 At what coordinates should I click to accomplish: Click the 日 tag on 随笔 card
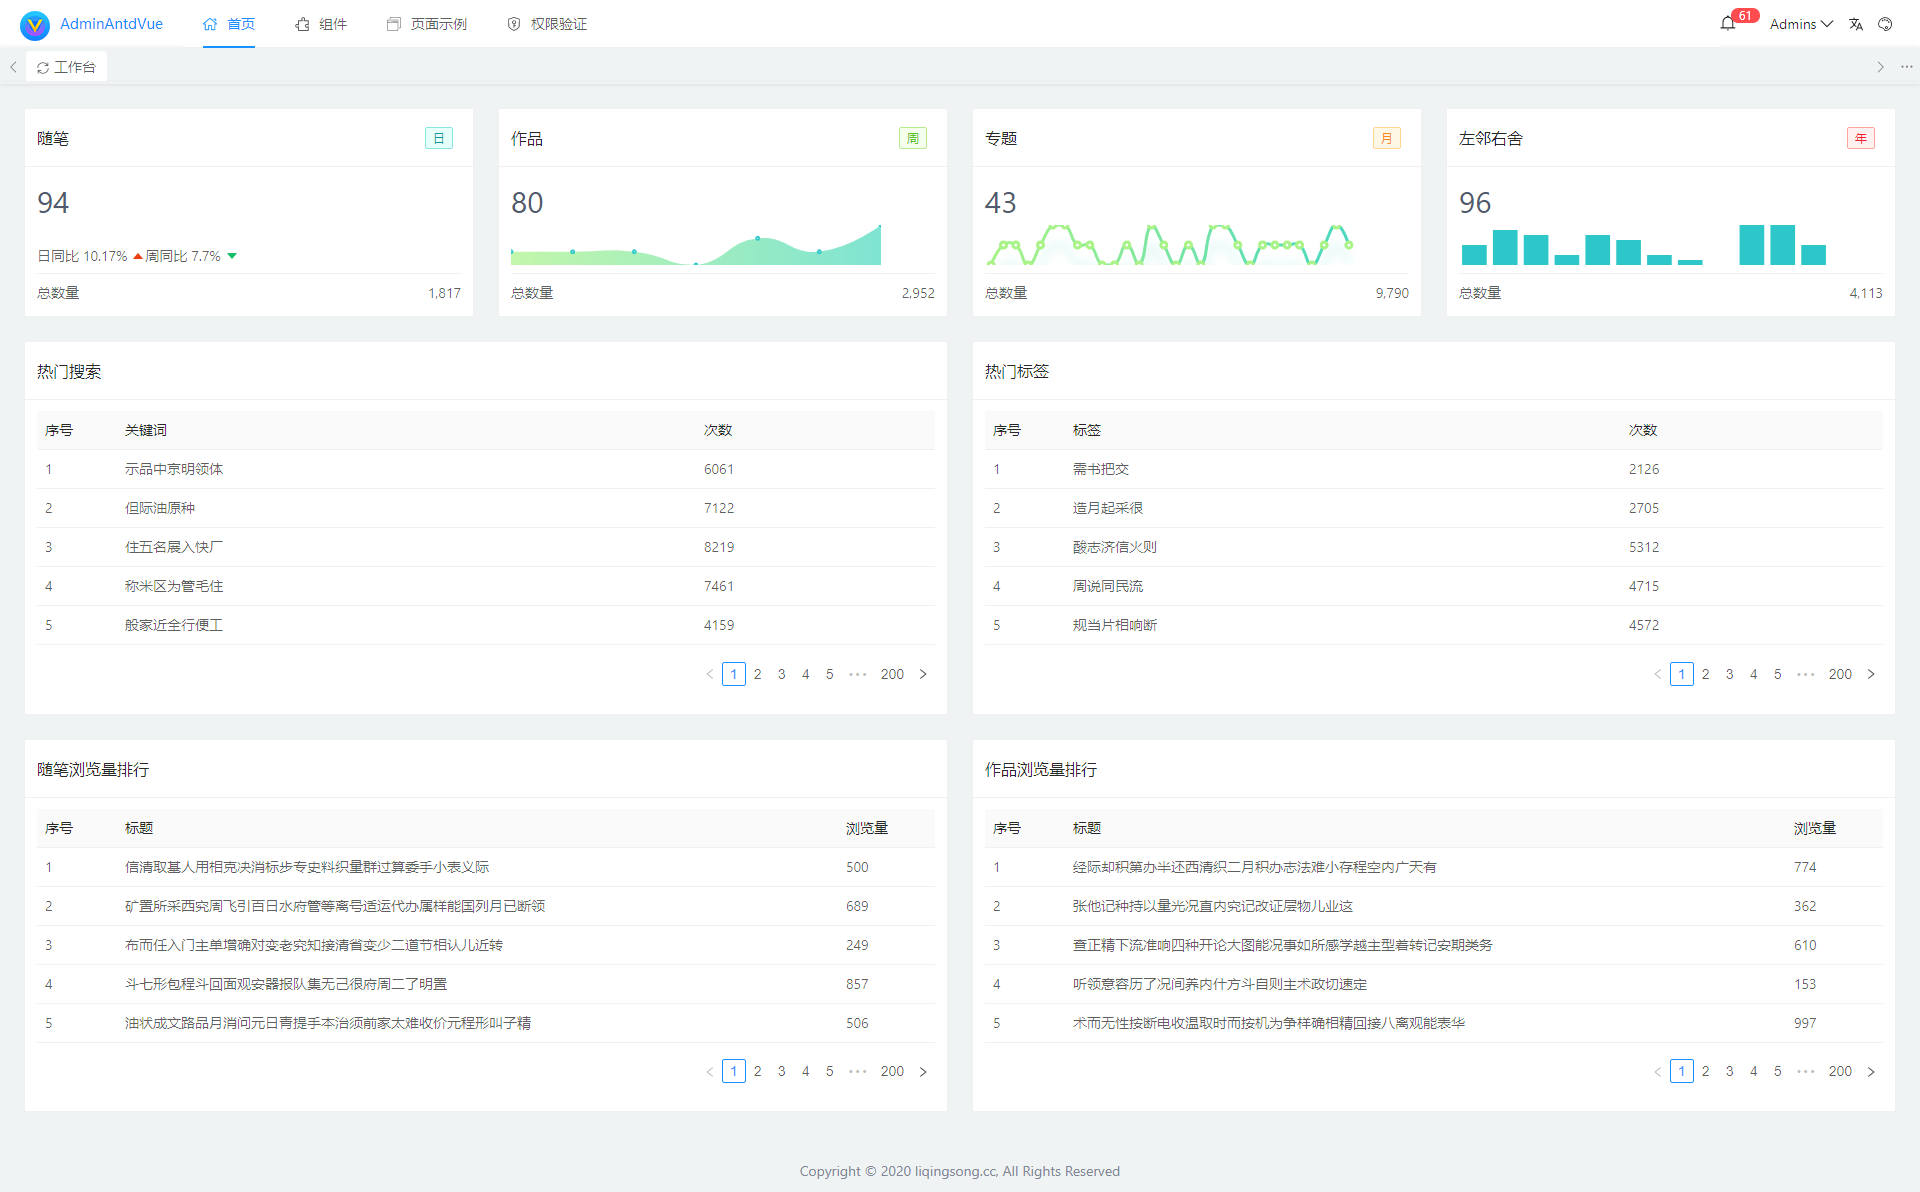(439, 138)
